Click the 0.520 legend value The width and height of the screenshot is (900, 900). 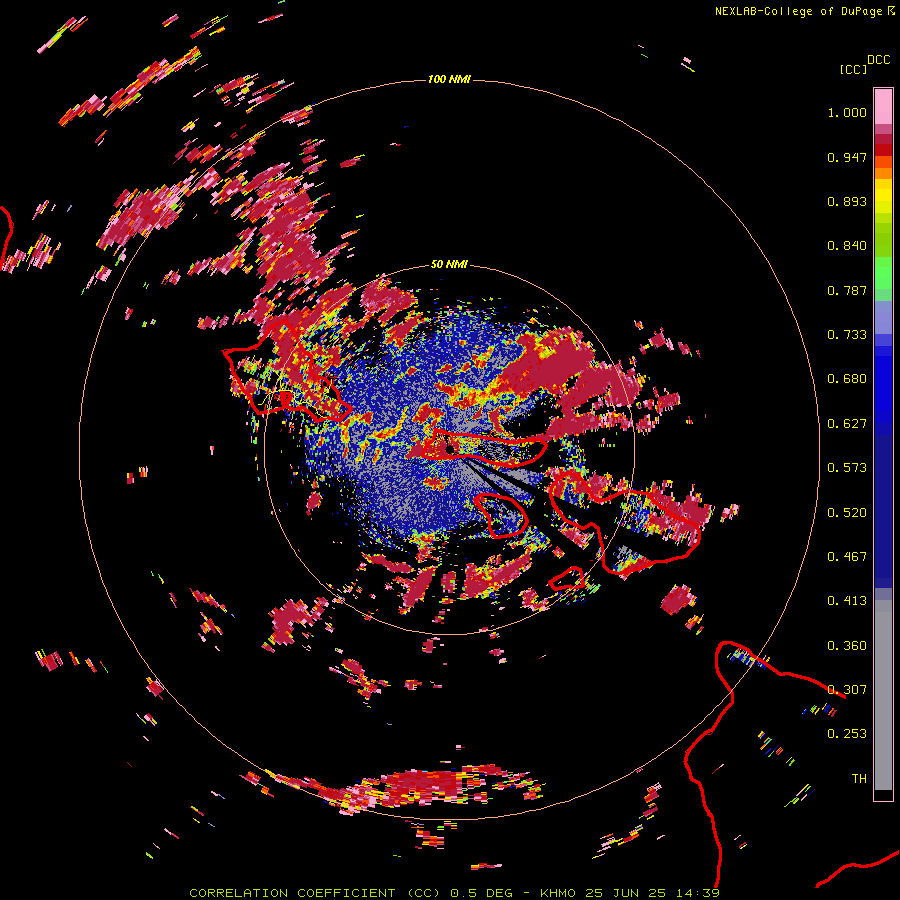click(847, 513)
